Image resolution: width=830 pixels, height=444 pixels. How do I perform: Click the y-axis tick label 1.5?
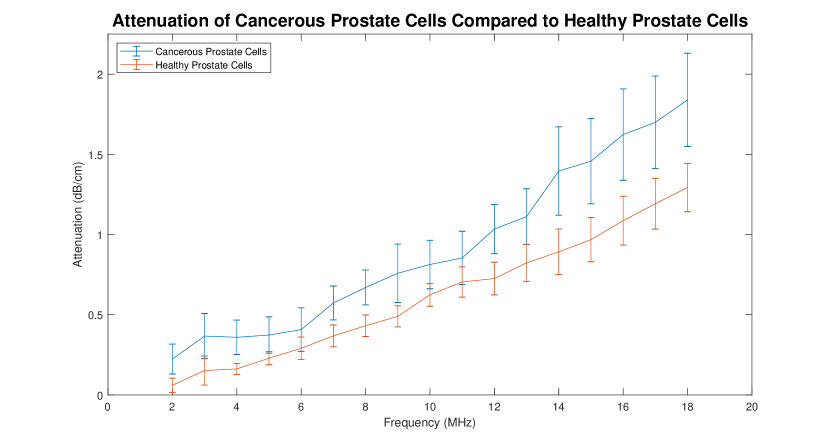coord(93,155)
